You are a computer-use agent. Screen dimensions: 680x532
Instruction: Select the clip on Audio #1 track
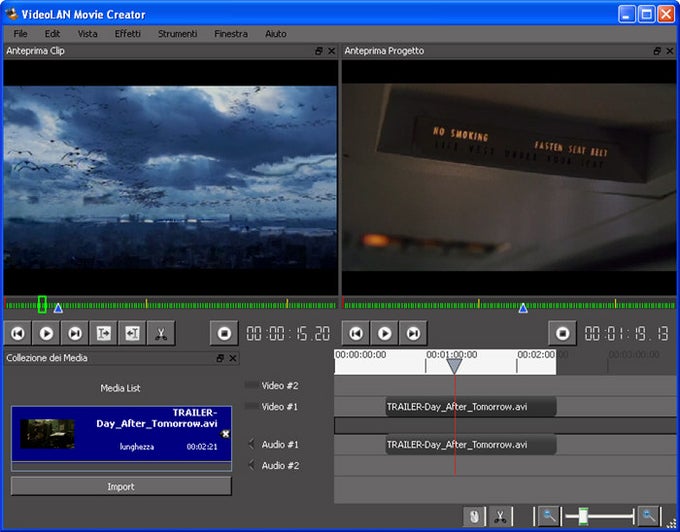click(x=471, y=444)
